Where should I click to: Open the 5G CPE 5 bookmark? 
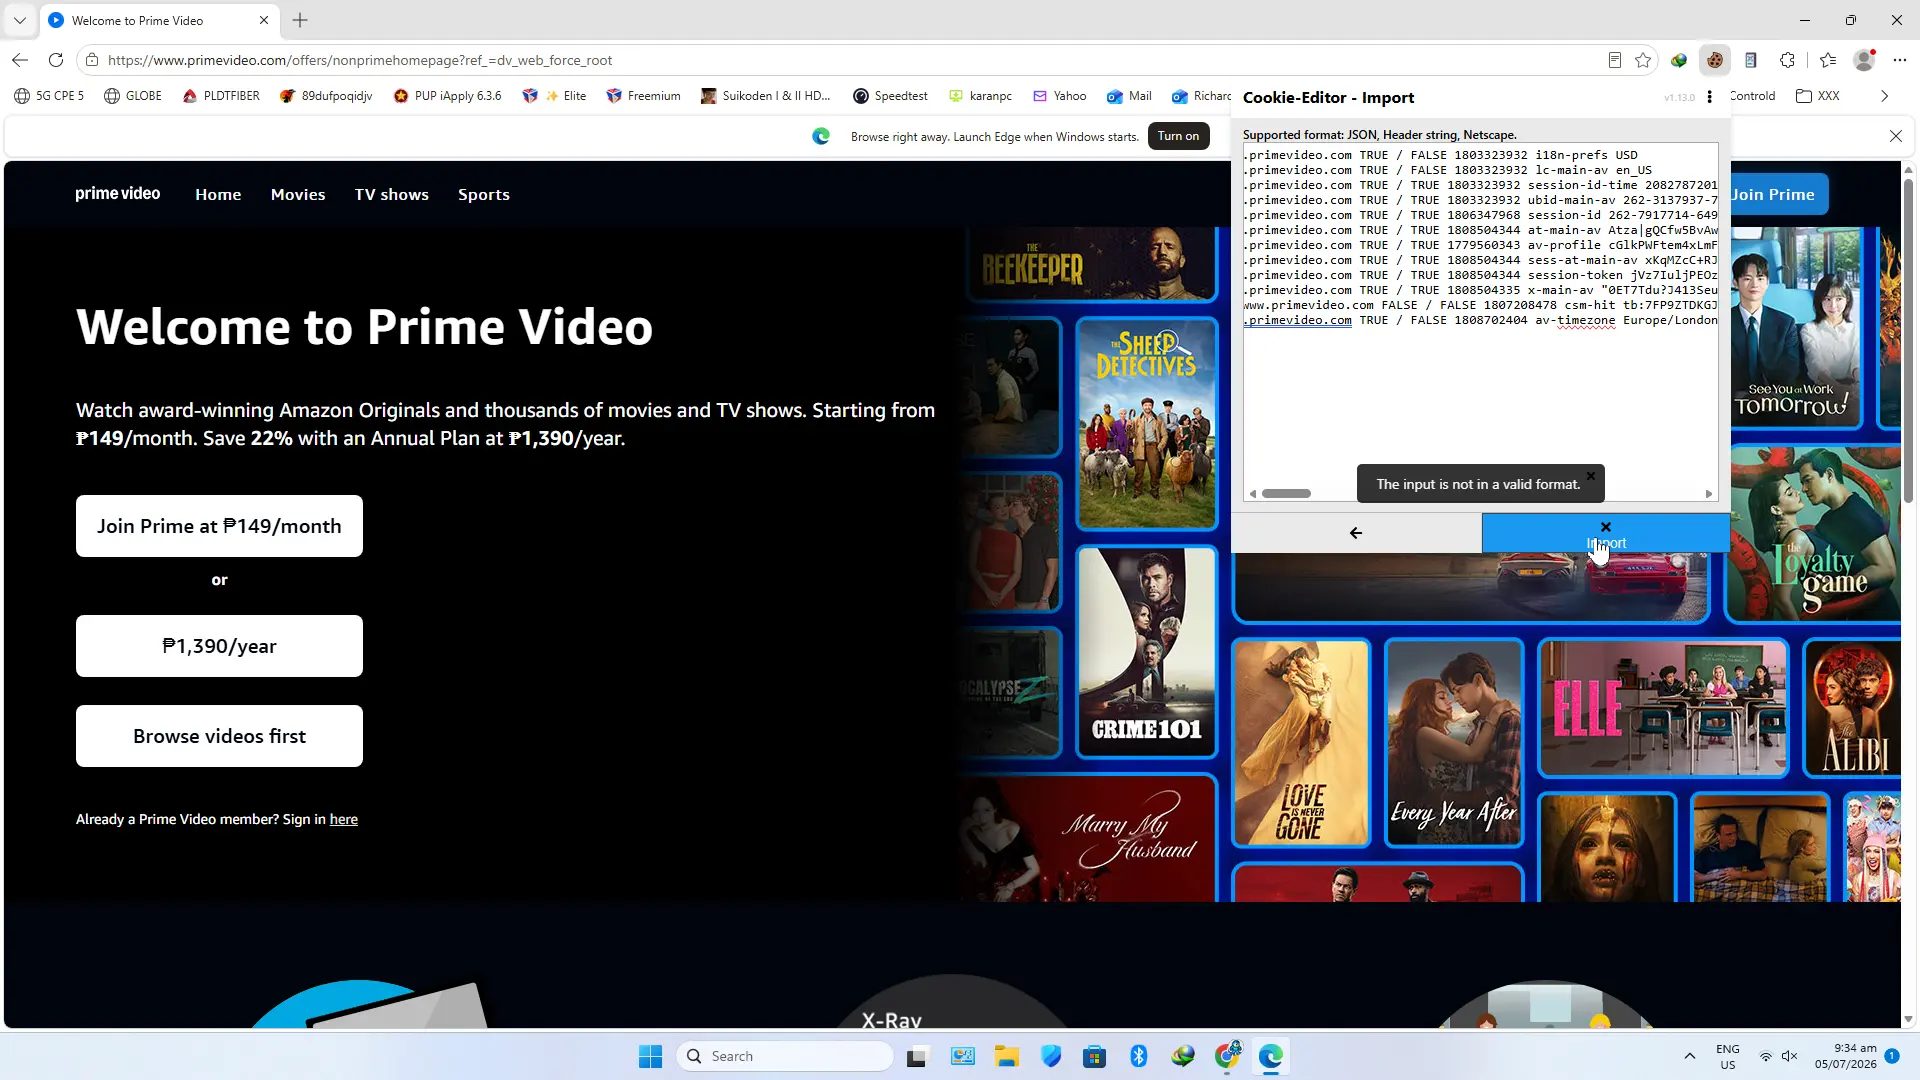pyautogui.click(x=49, y=96)
